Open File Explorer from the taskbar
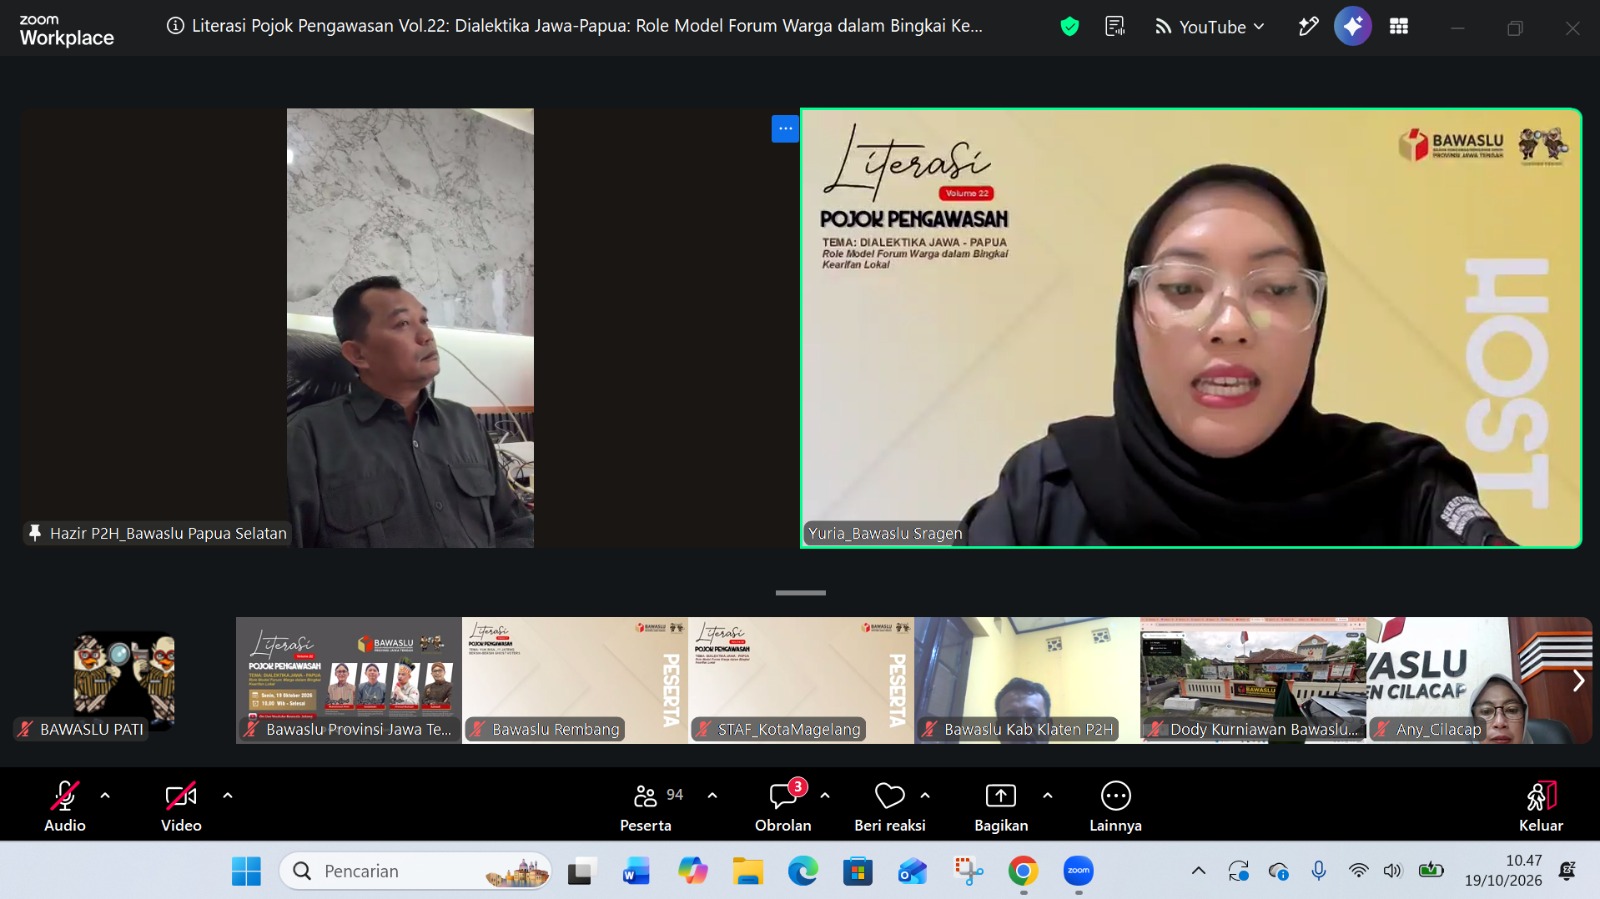1600x899 pixels. pos(747,871)
